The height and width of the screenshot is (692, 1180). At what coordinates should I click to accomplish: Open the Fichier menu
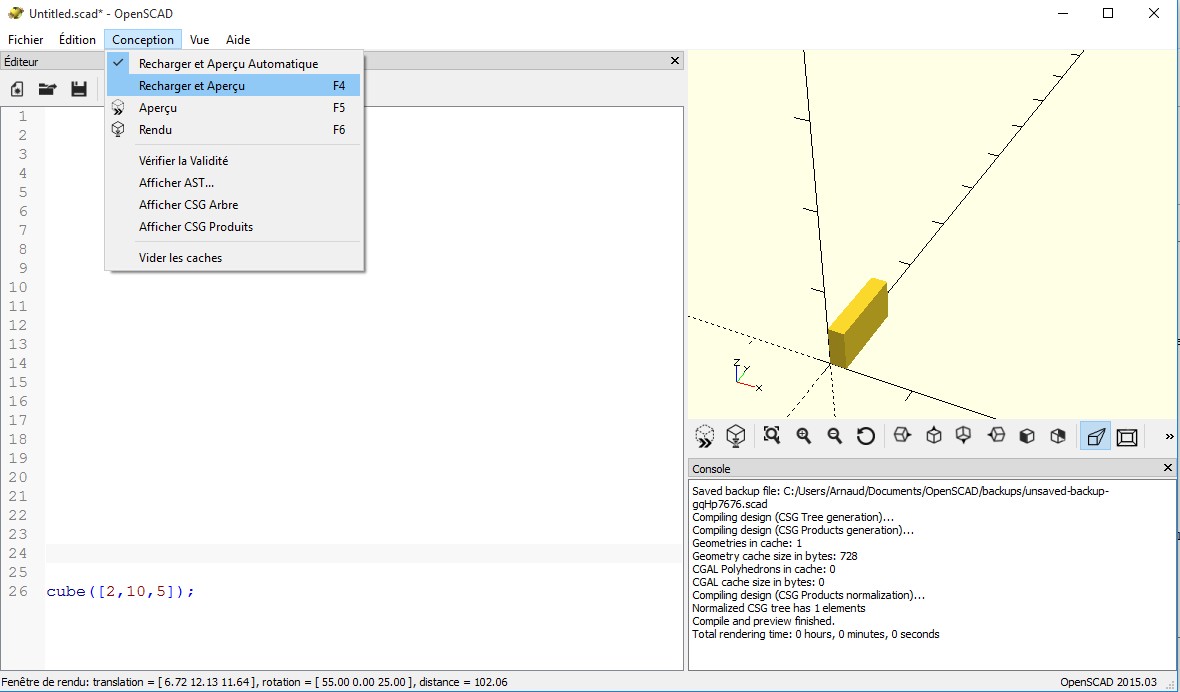pos(26,40)
